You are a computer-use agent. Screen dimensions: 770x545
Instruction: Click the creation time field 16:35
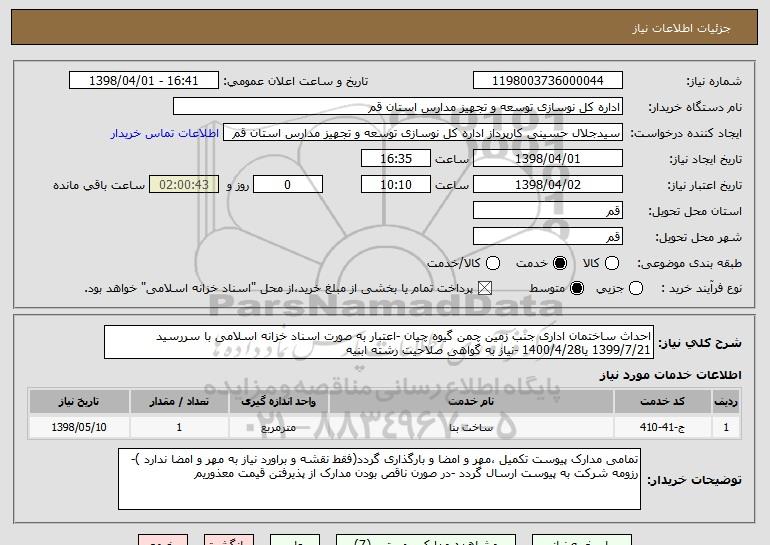tap(396, 158)
